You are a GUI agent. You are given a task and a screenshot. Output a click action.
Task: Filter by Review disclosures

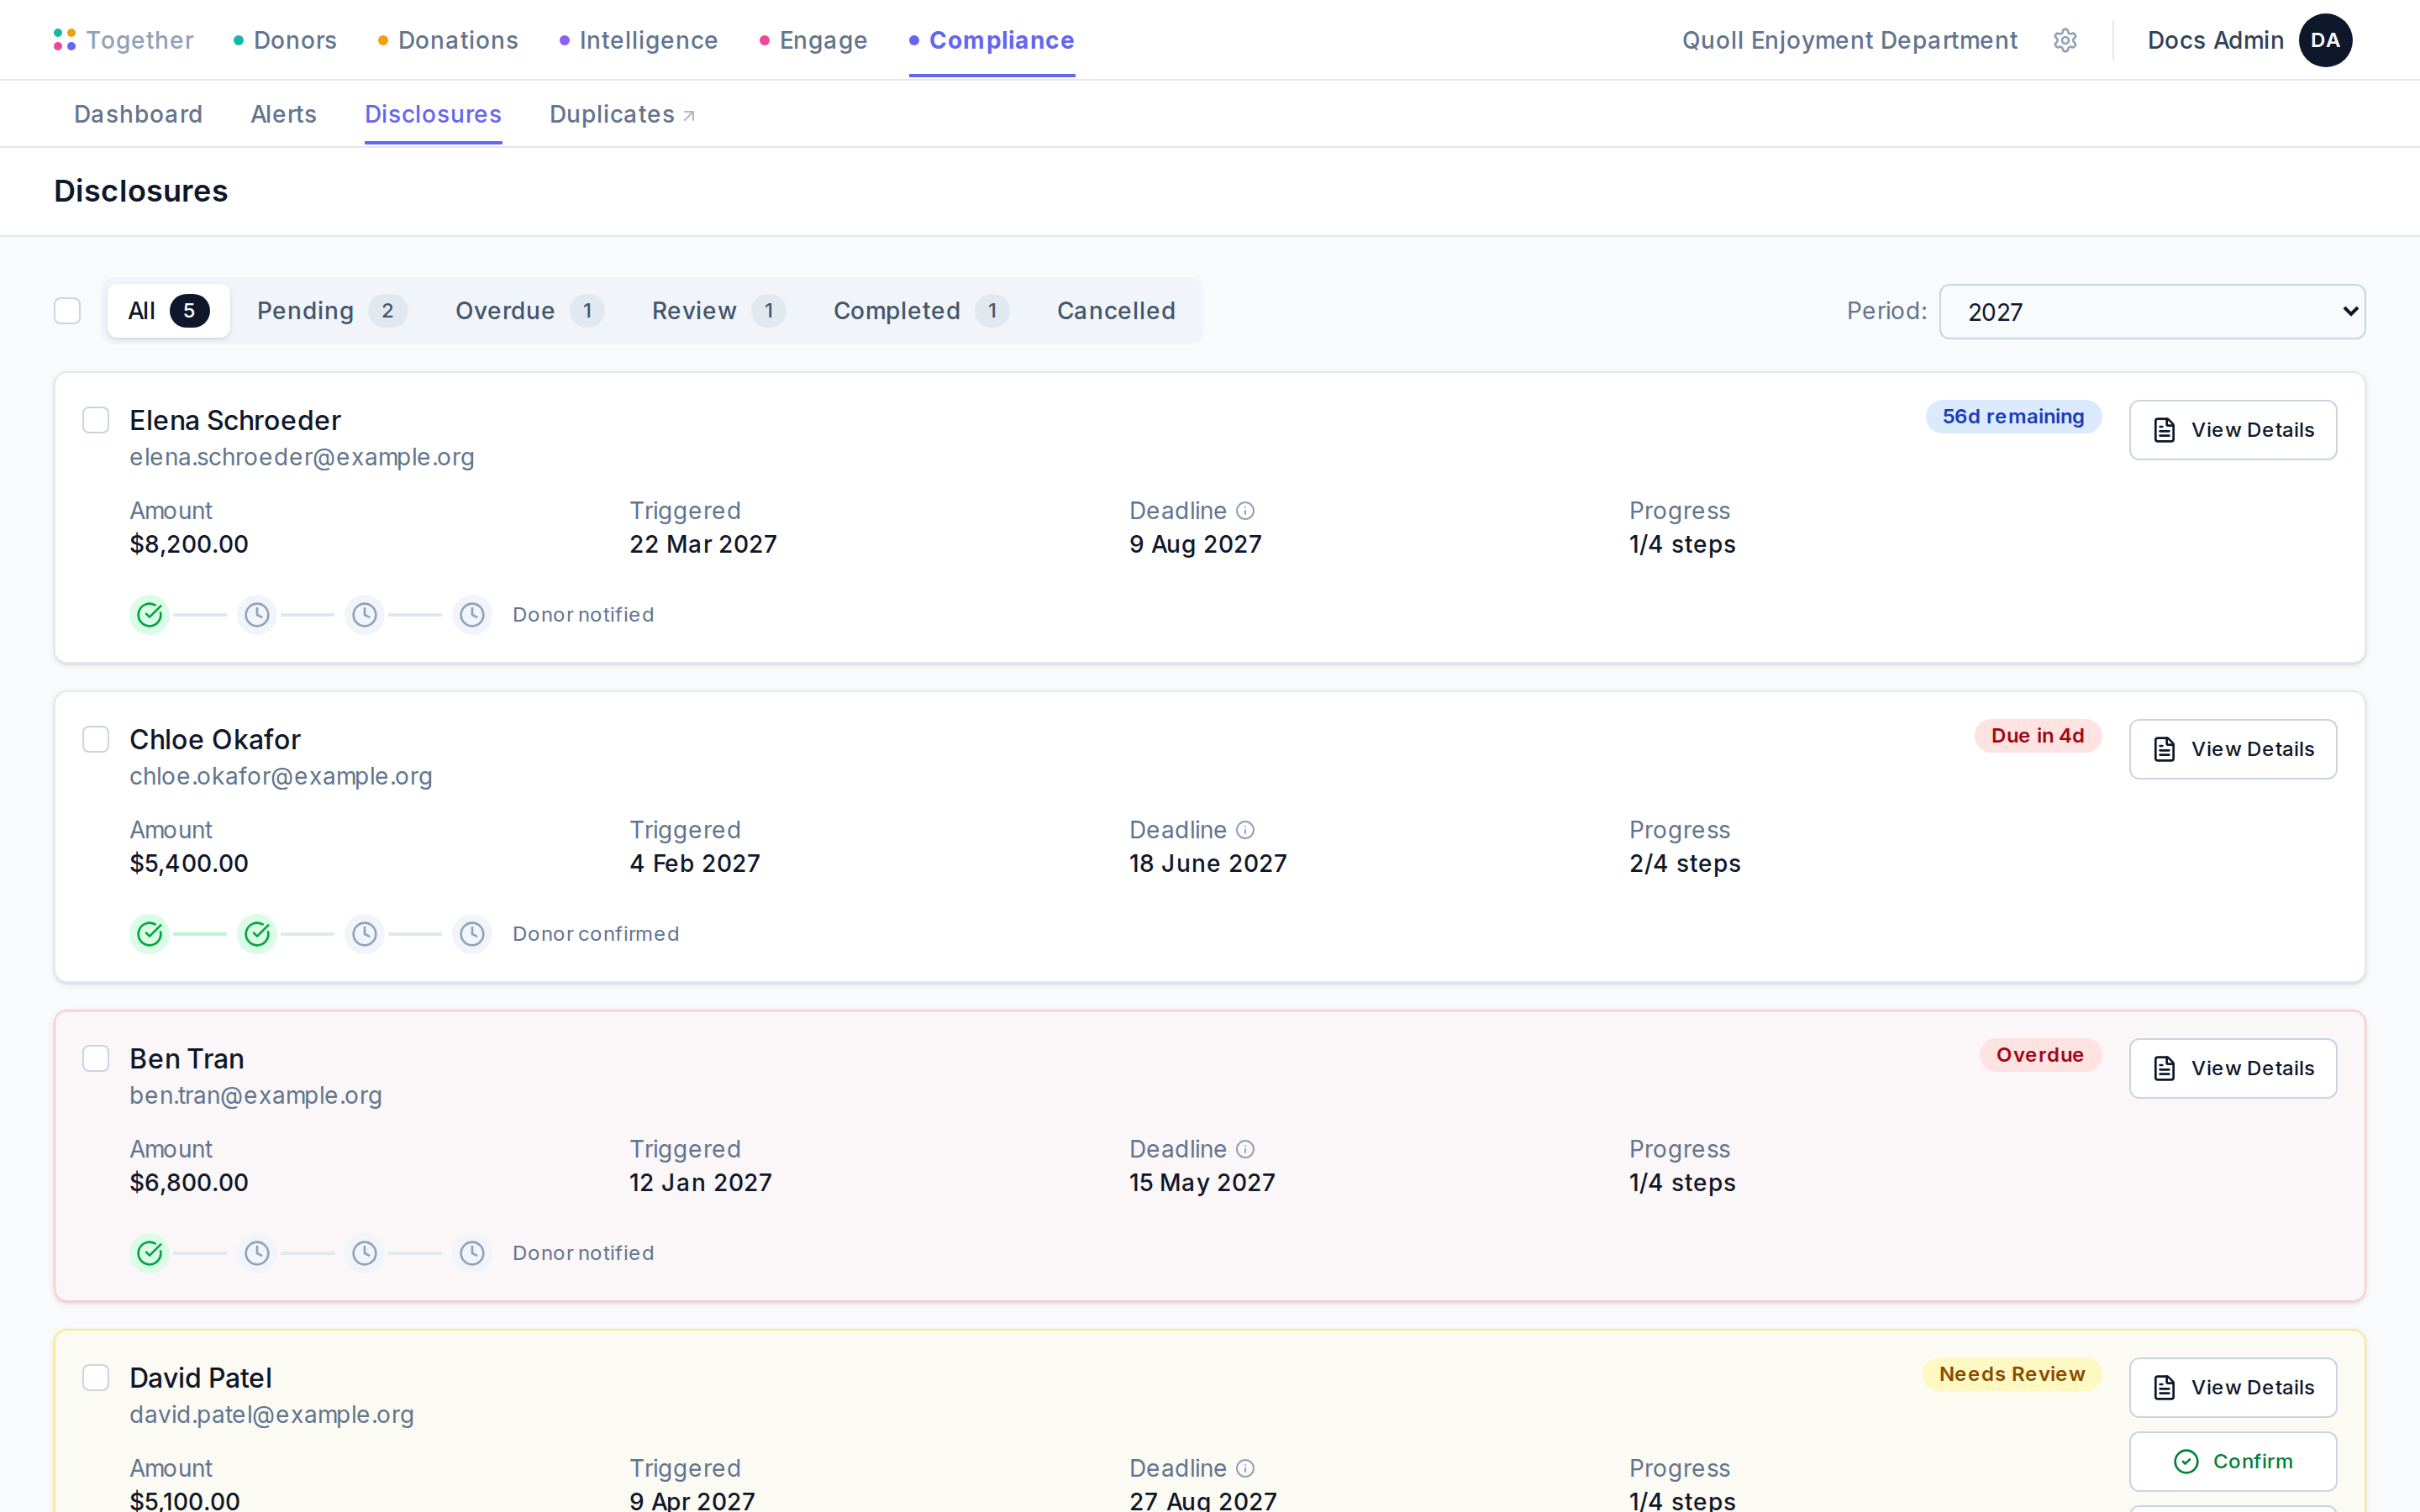718,311
